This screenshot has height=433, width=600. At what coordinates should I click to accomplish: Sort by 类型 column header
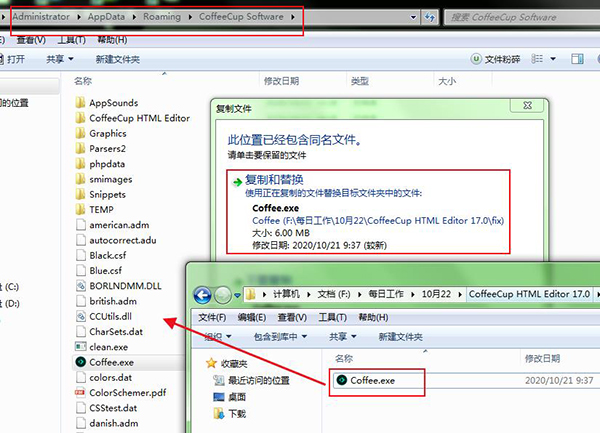coord(360,81)
